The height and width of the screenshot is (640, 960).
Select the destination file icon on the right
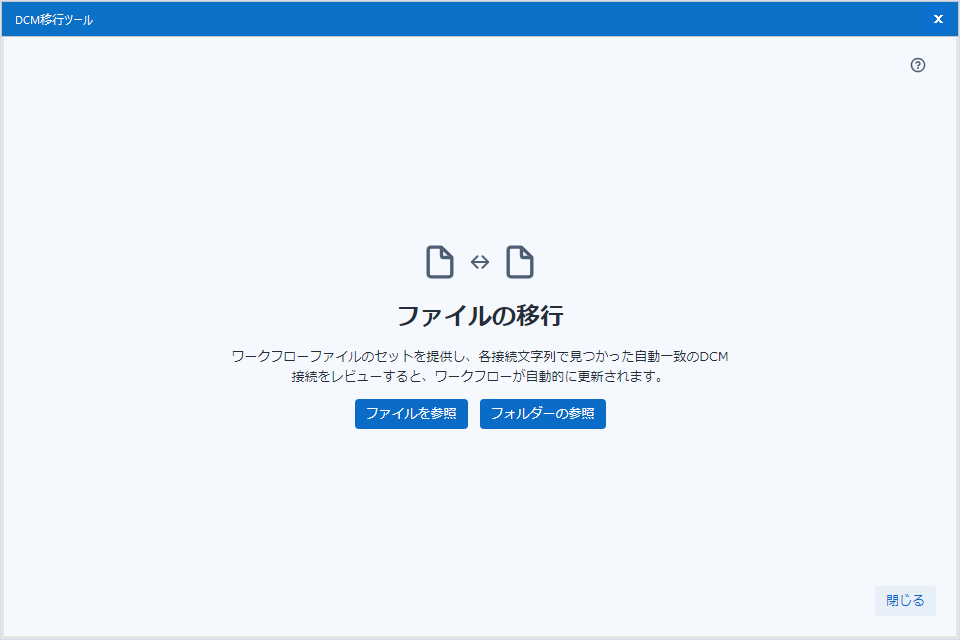pyautogui.click(x=519, y=262)
